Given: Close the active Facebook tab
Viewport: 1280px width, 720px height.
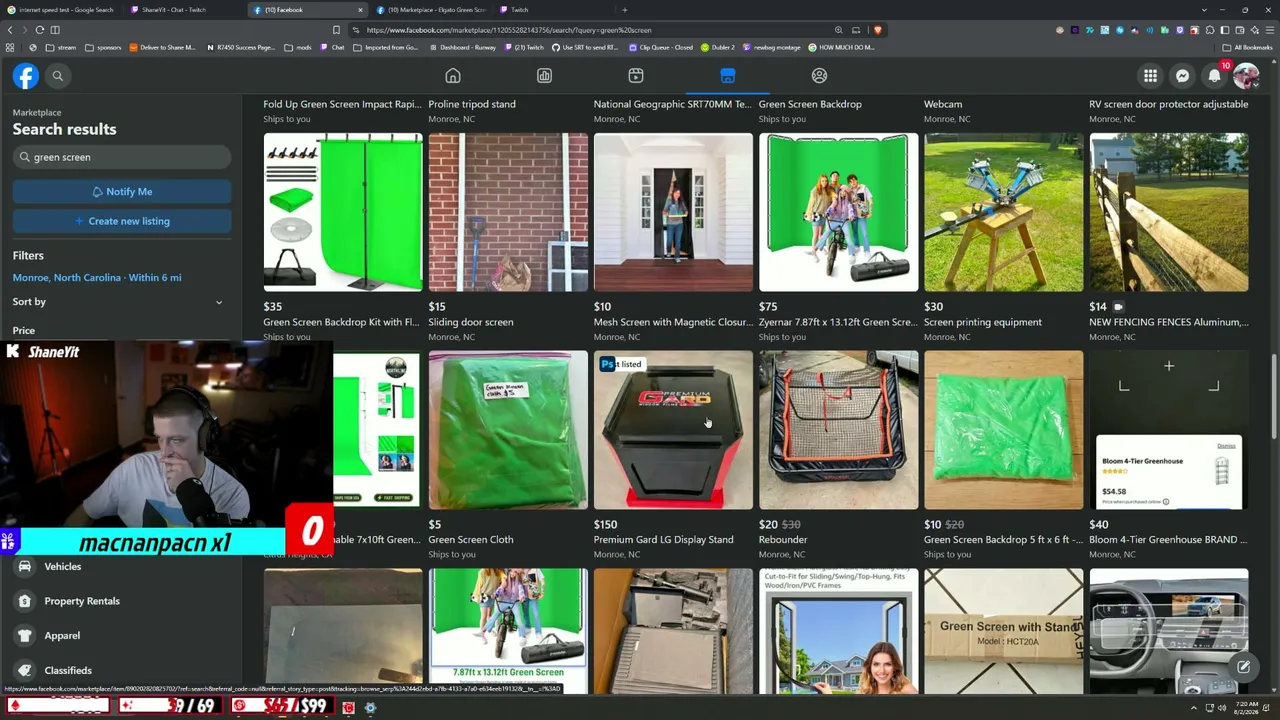Looking at the screenshot, I should coord(360,10).
